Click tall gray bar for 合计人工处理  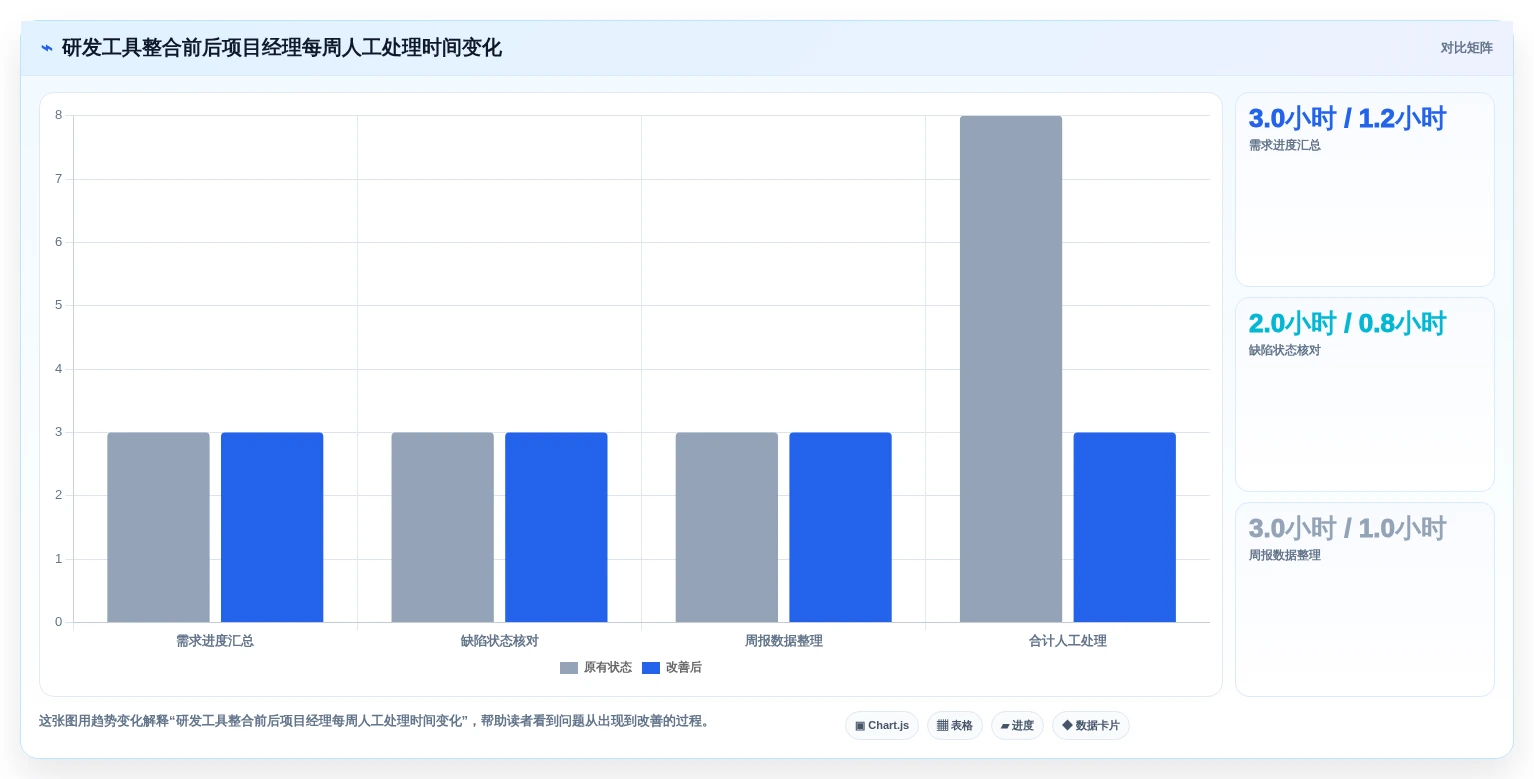coord(1011,369)
